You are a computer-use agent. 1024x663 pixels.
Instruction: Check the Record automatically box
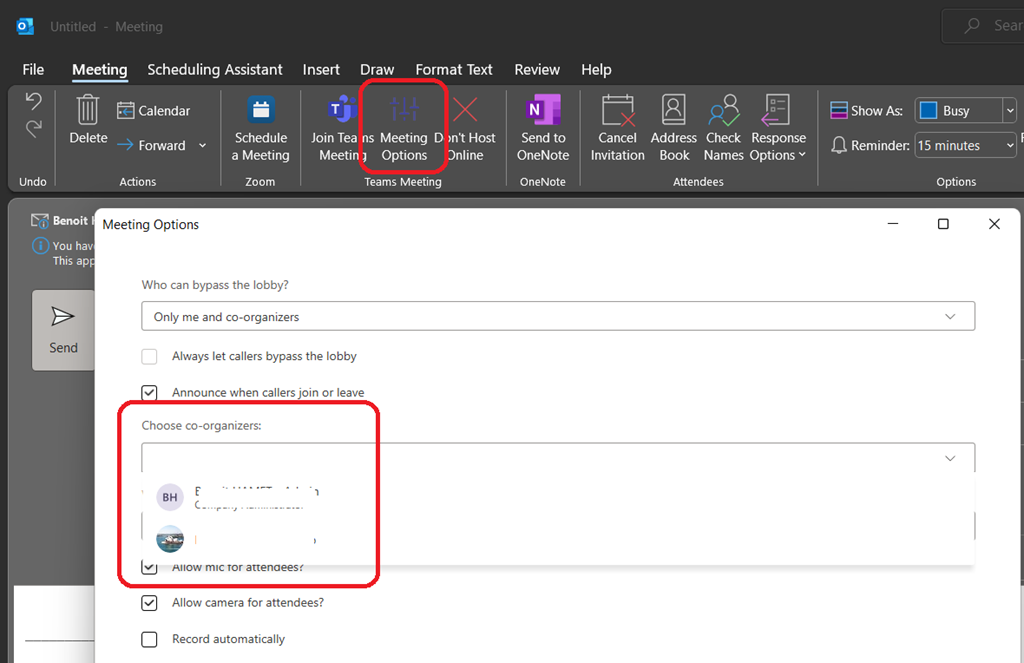[150, 639]
